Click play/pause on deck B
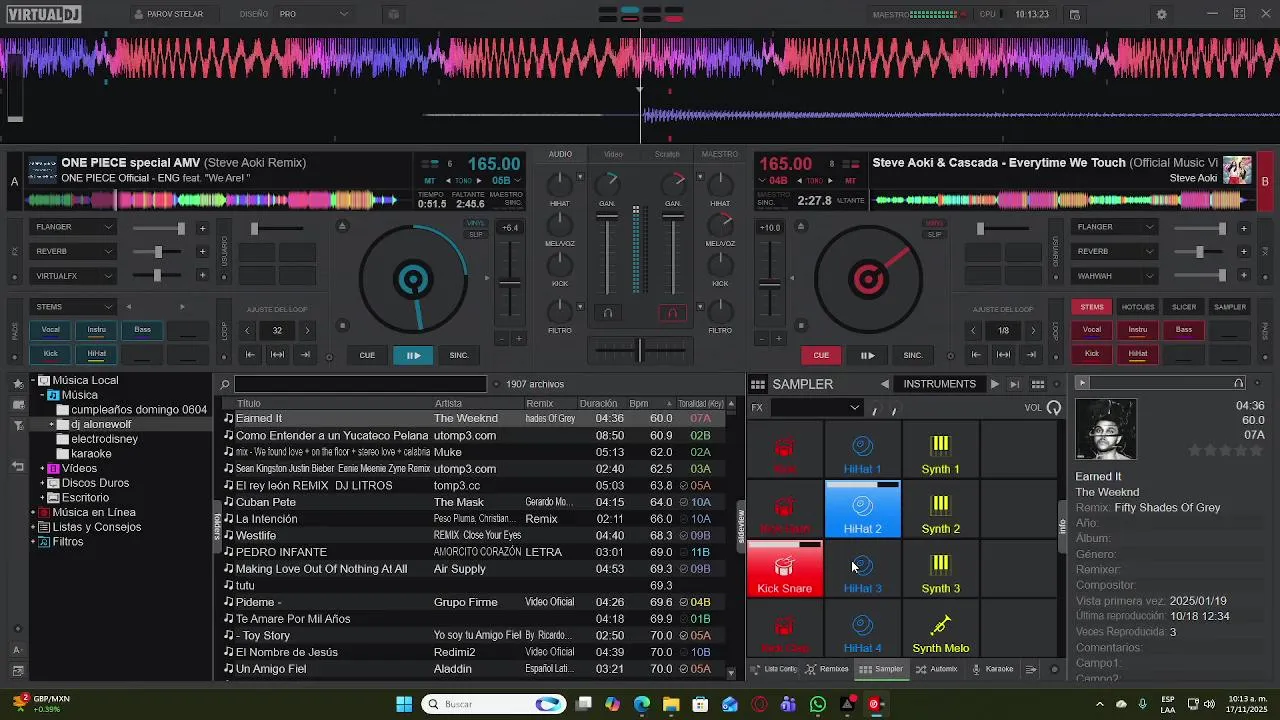 867,355
